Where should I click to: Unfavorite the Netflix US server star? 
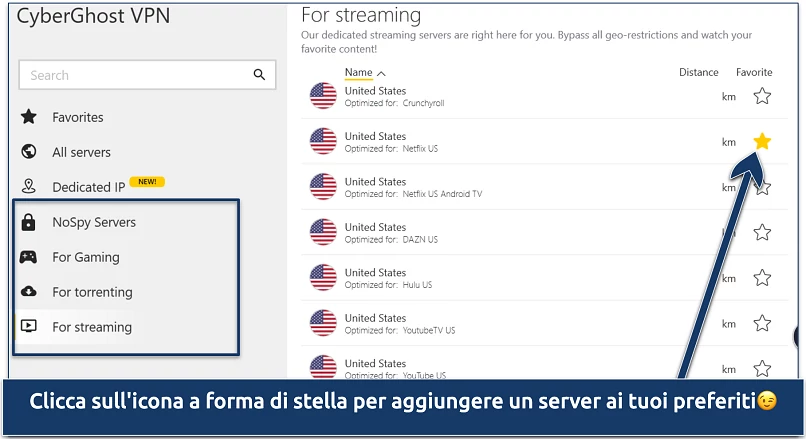coord(762,141)
